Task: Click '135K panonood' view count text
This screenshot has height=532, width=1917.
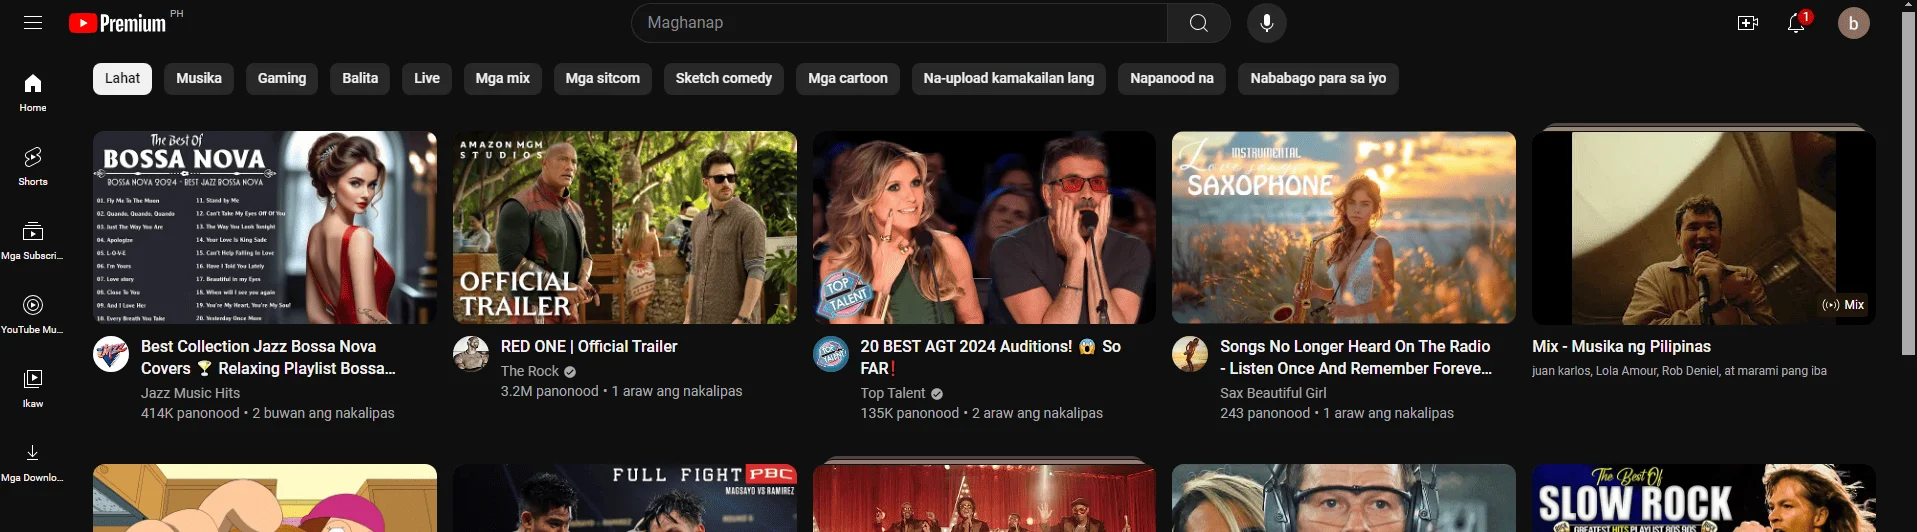Action: click(910, 413)
